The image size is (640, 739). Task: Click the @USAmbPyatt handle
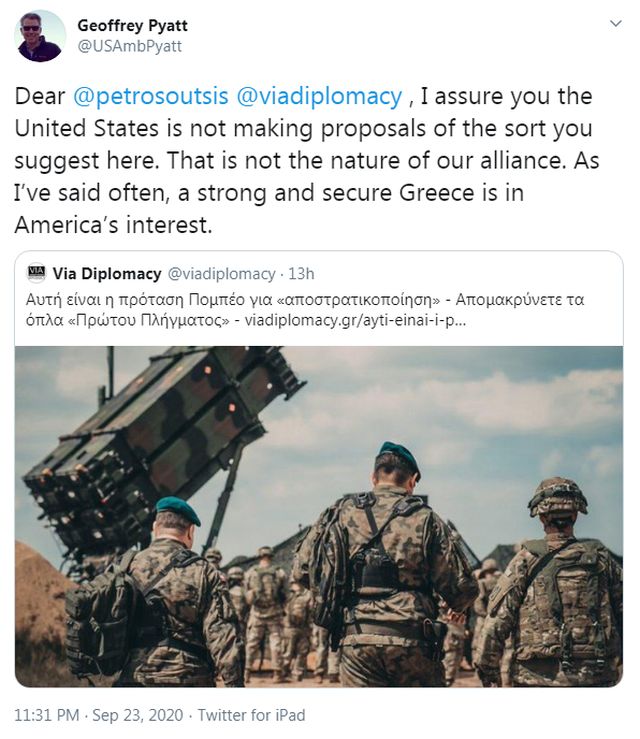click(129, 46)
